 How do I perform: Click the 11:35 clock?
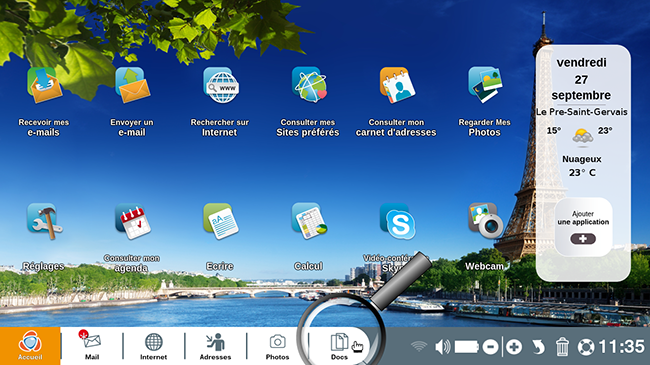[621, 346]
